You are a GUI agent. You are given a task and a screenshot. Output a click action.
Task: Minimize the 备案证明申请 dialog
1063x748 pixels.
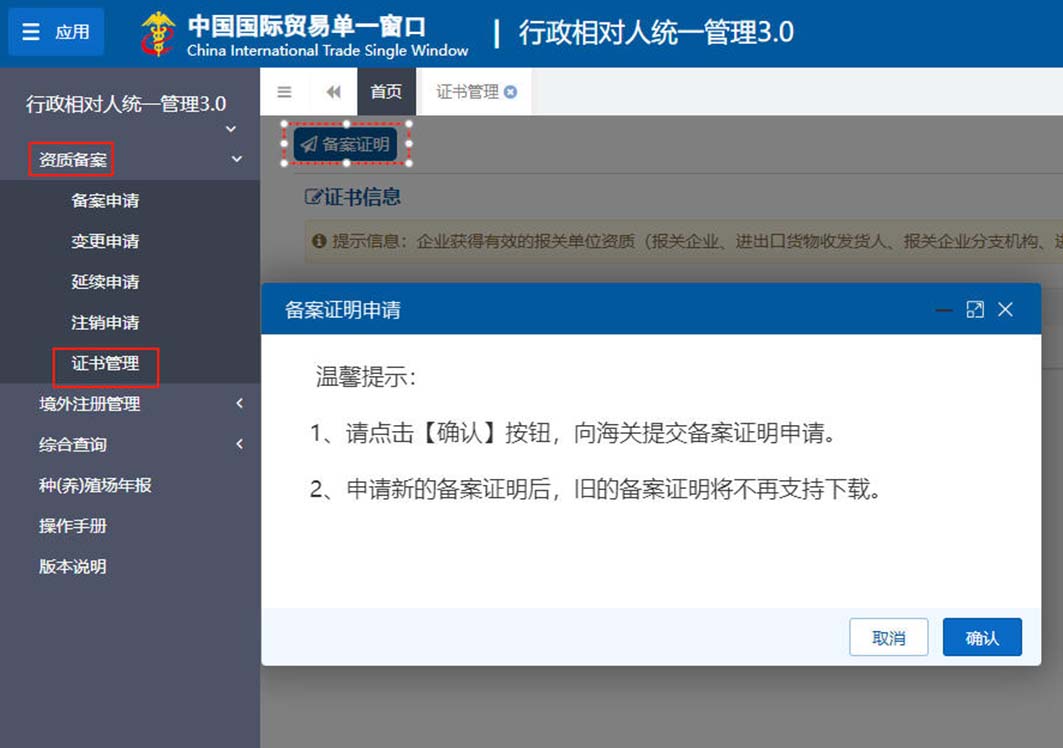944,310
